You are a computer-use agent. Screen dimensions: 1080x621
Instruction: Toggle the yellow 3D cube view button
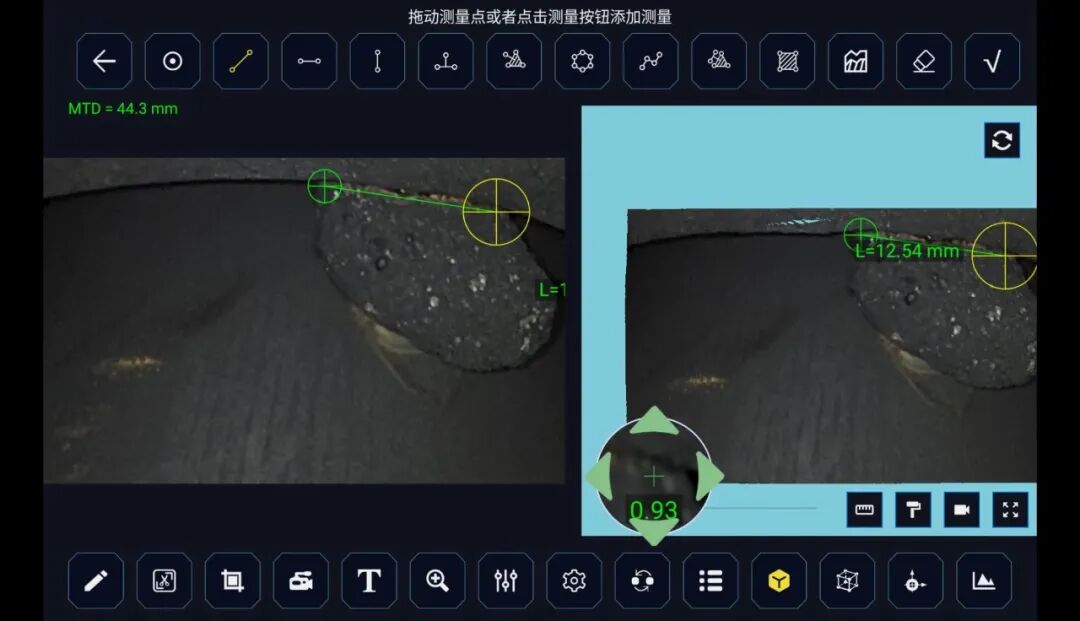[778, 580]
